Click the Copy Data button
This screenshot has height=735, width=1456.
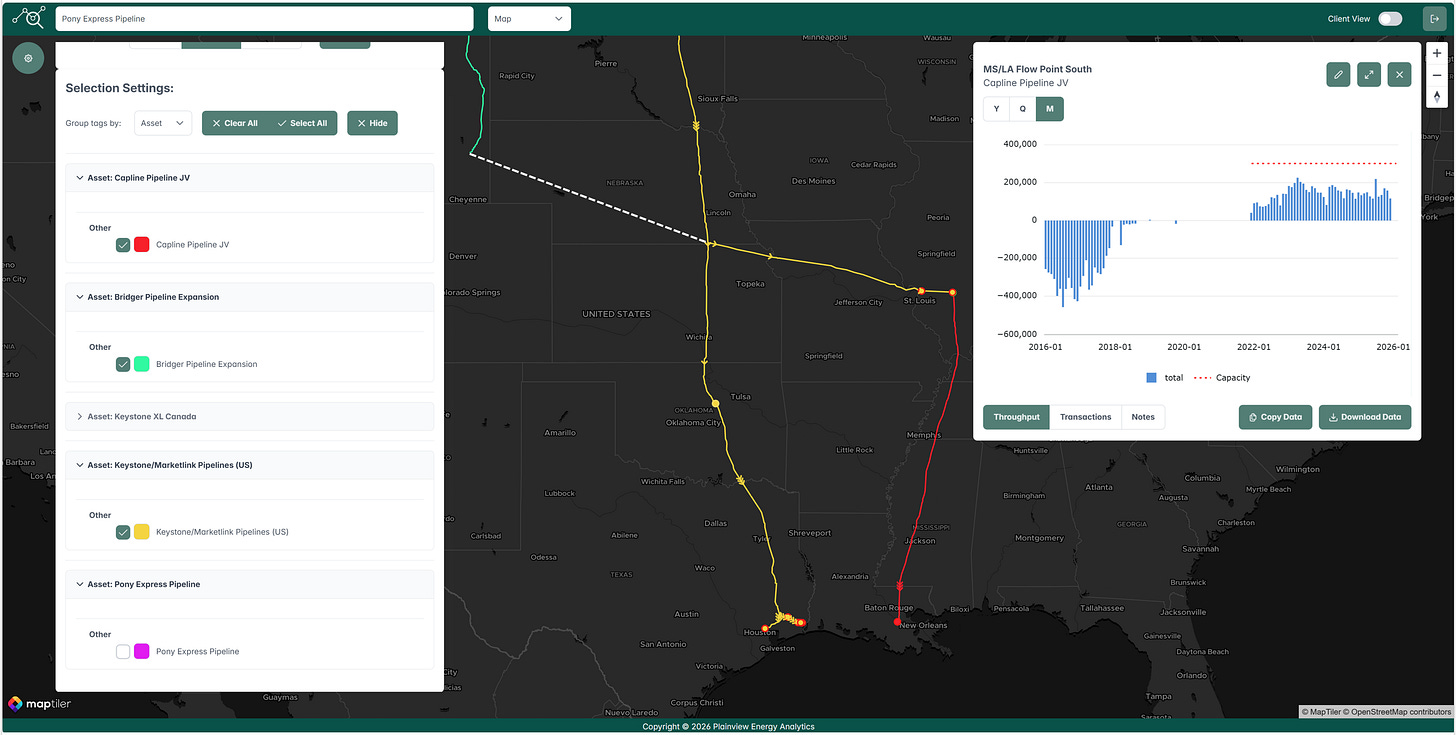tap(1275, 417)
